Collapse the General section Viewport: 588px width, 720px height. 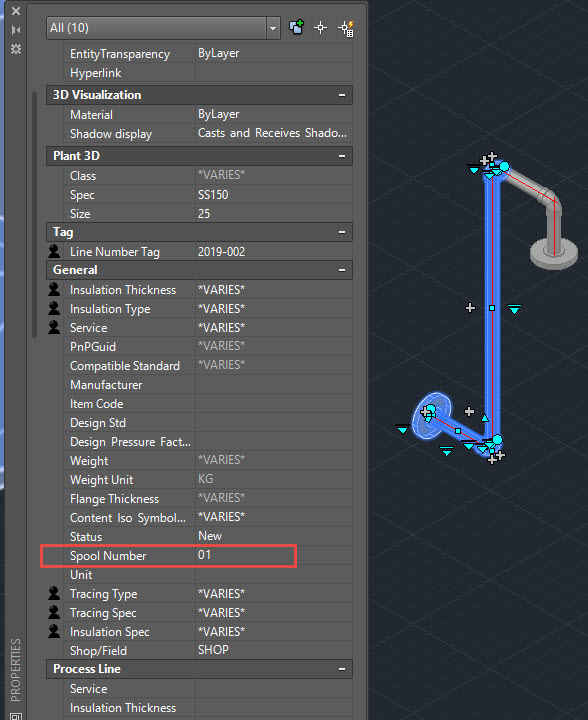tap(342, 270)
